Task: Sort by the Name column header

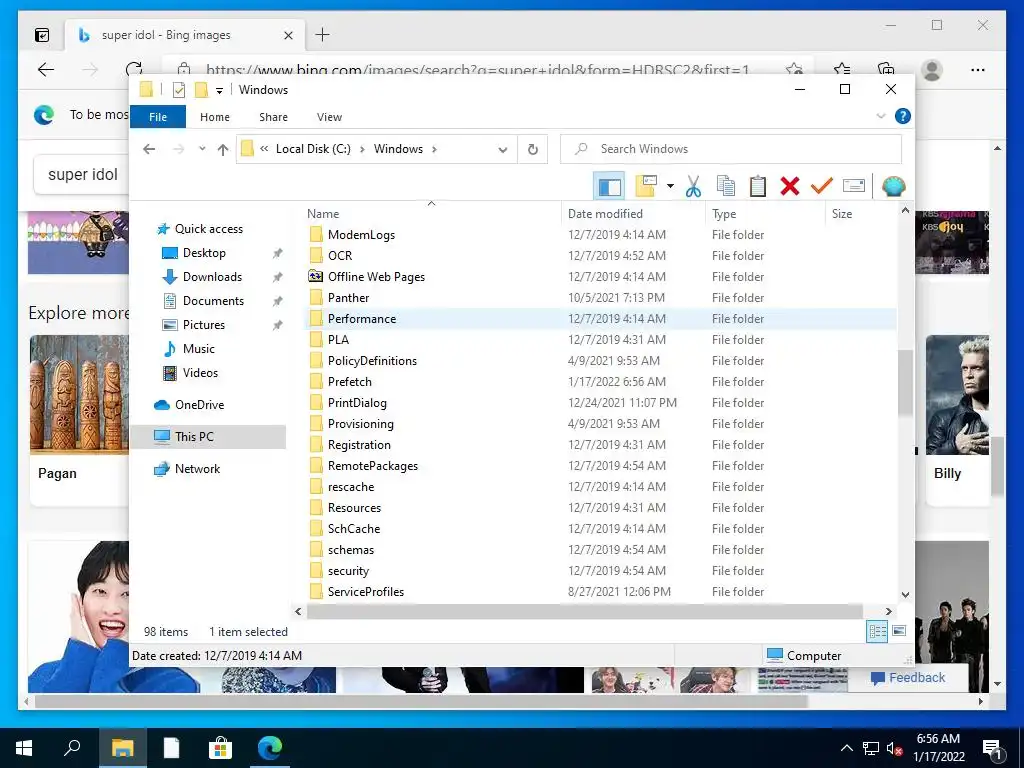Action: (431, 214)
